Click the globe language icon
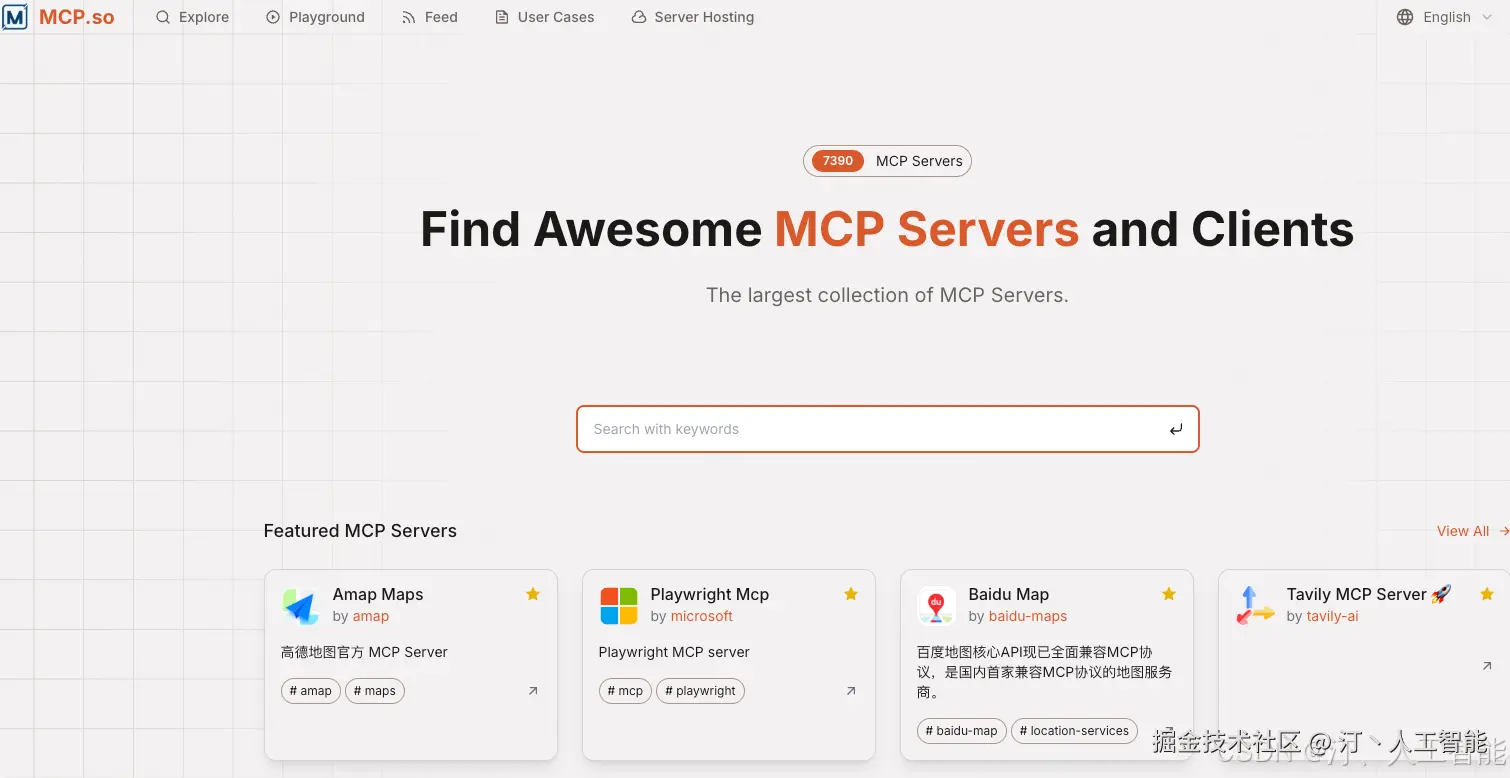 [x=1405, y=17]
